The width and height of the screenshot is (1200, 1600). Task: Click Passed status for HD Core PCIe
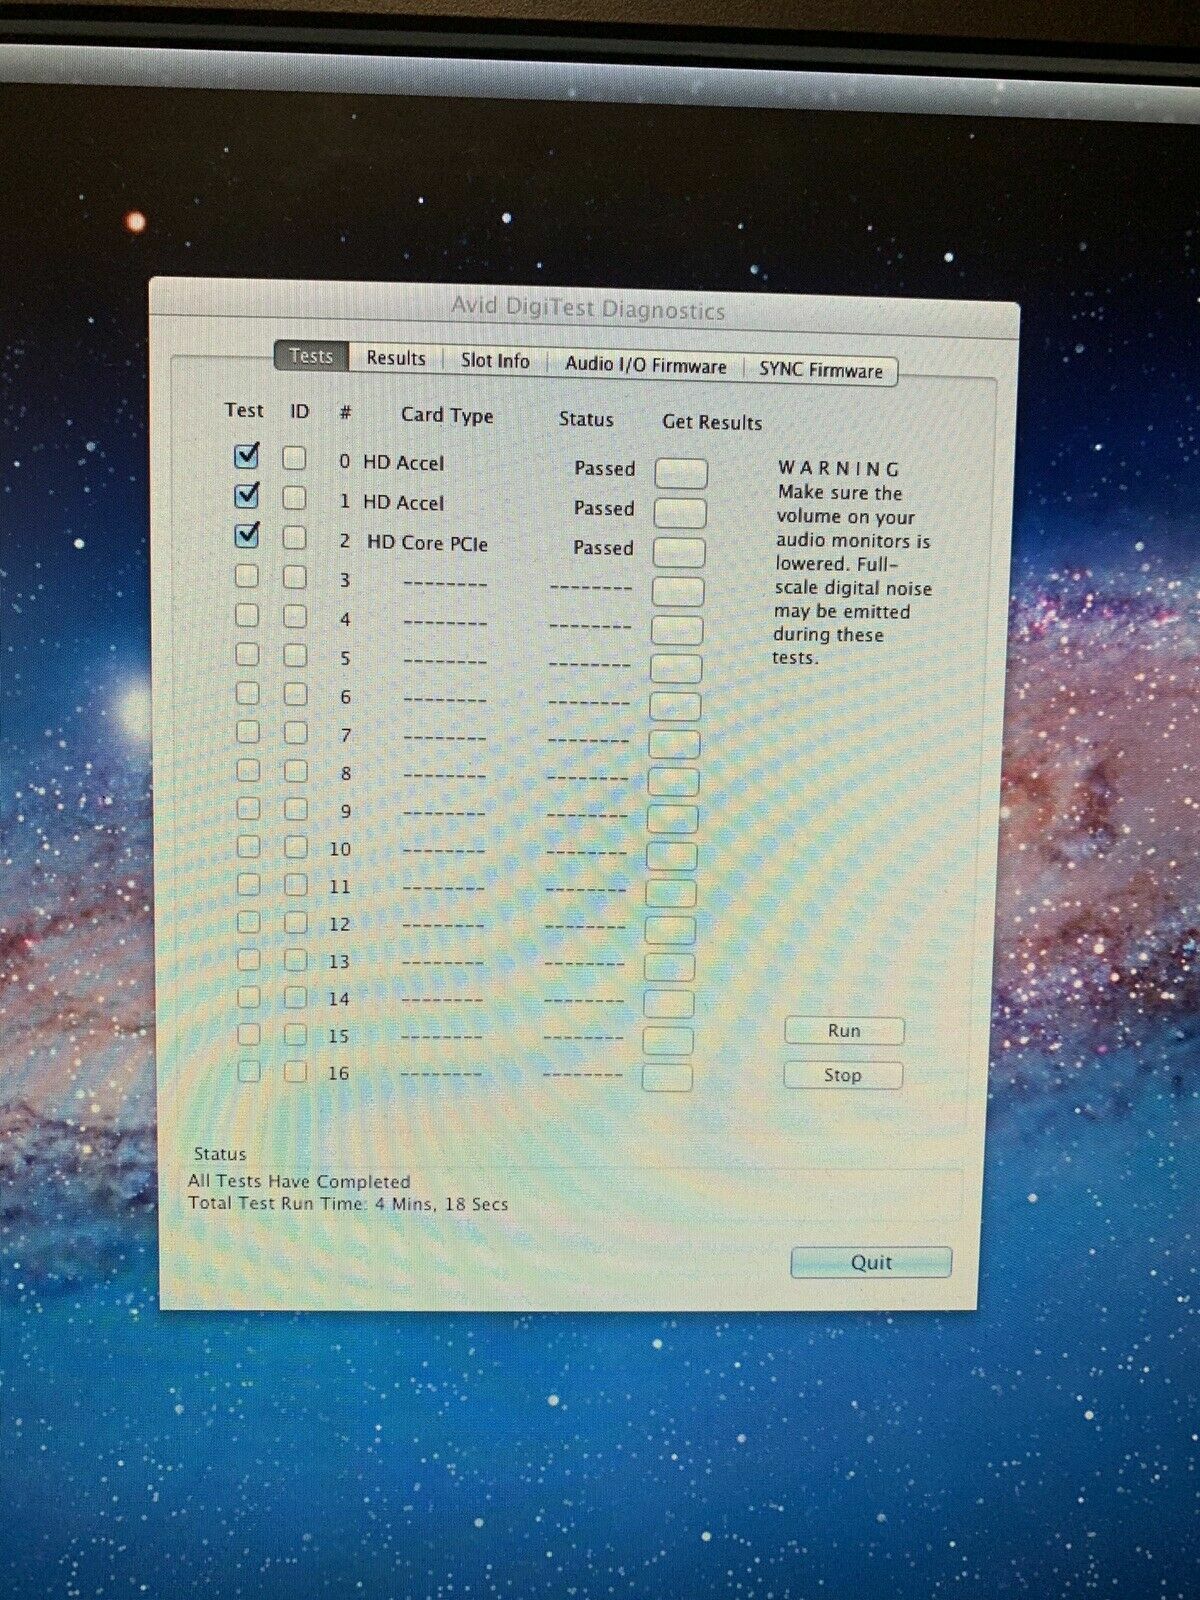click(603, 548)
